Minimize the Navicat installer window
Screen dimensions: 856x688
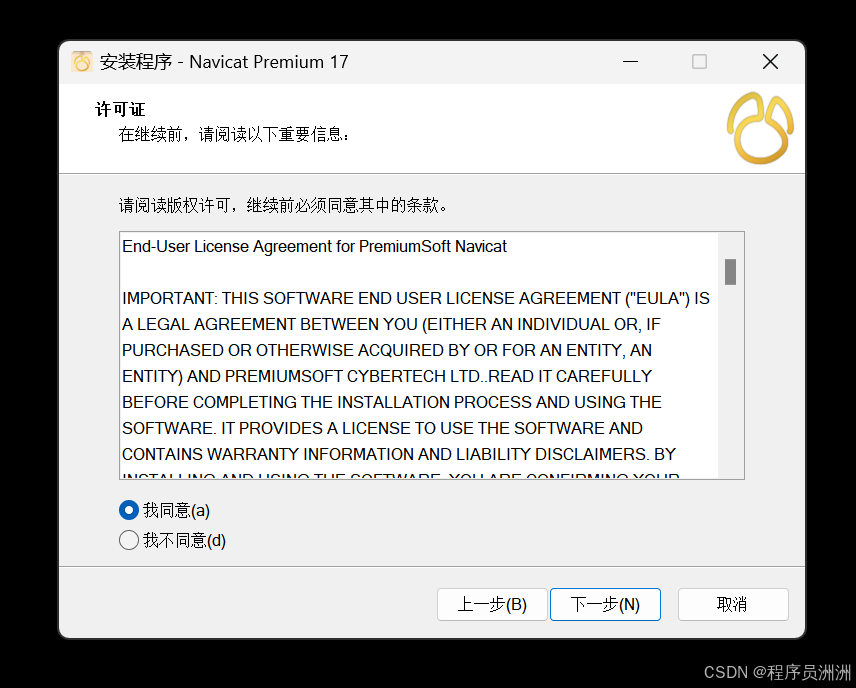631,62
